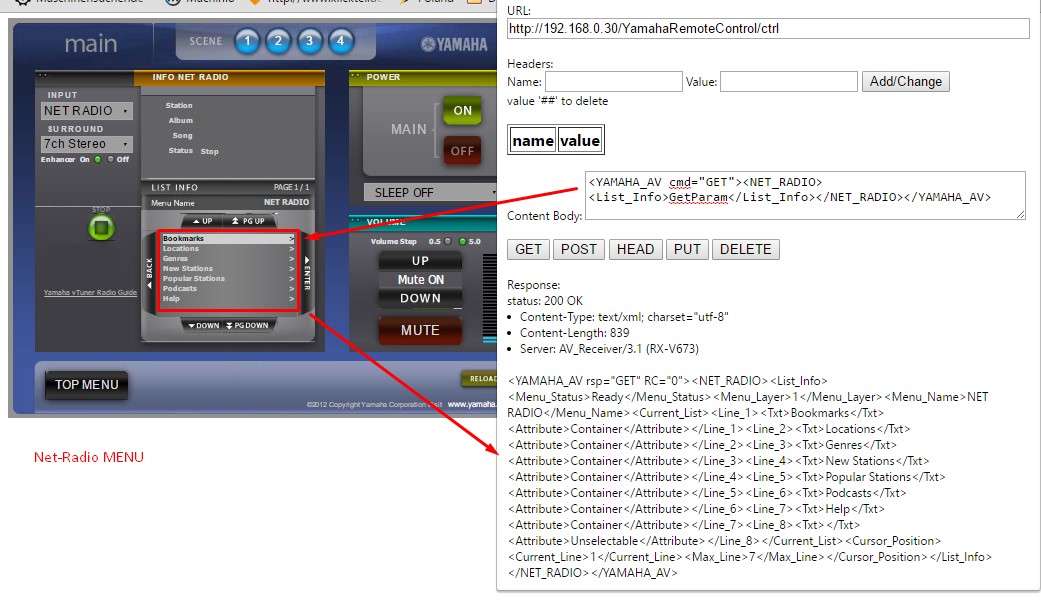
Task: Click the Content Body text area
Action: coord(805,195)
